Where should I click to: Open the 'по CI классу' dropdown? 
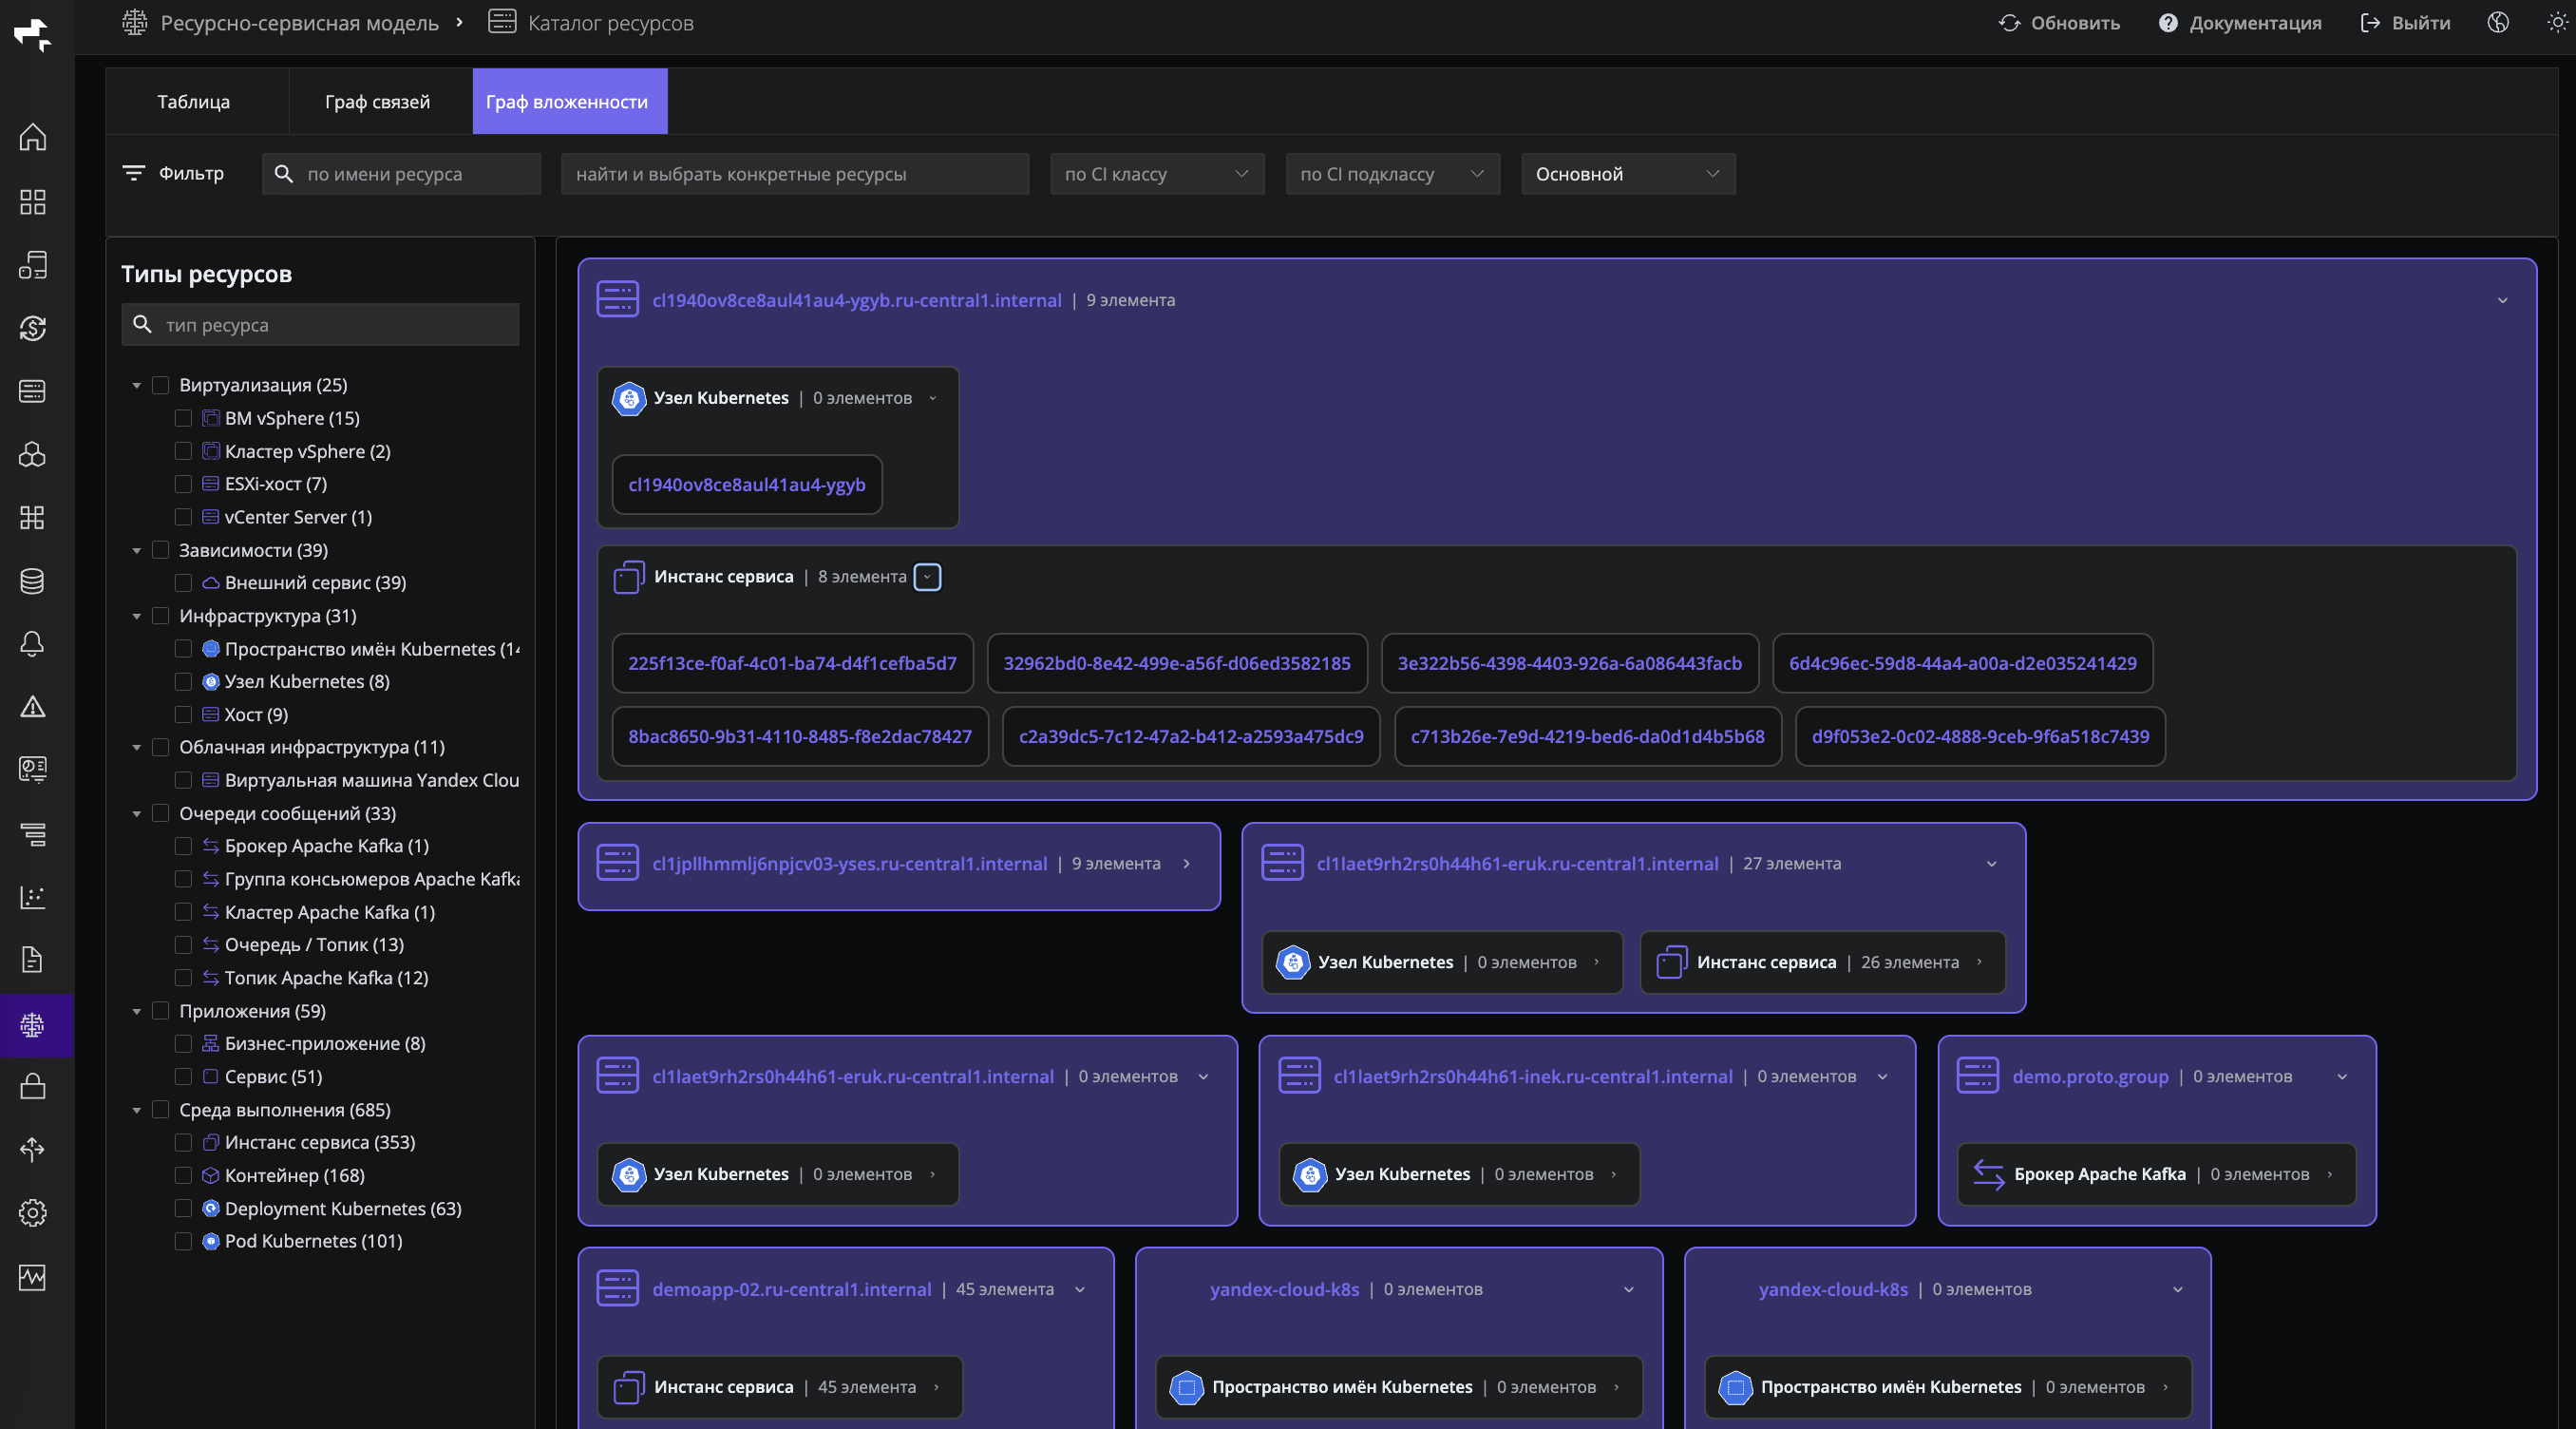tap(1157, 174)
